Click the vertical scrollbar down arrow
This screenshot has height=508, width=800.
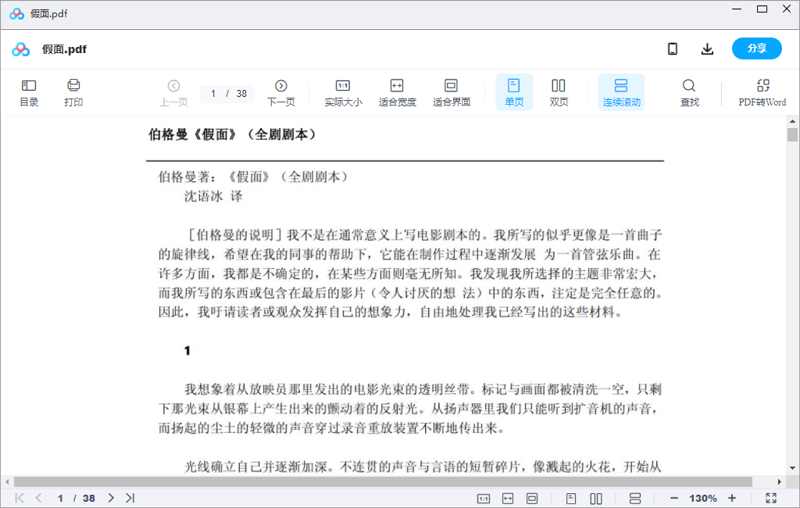[x=792, y=469]
